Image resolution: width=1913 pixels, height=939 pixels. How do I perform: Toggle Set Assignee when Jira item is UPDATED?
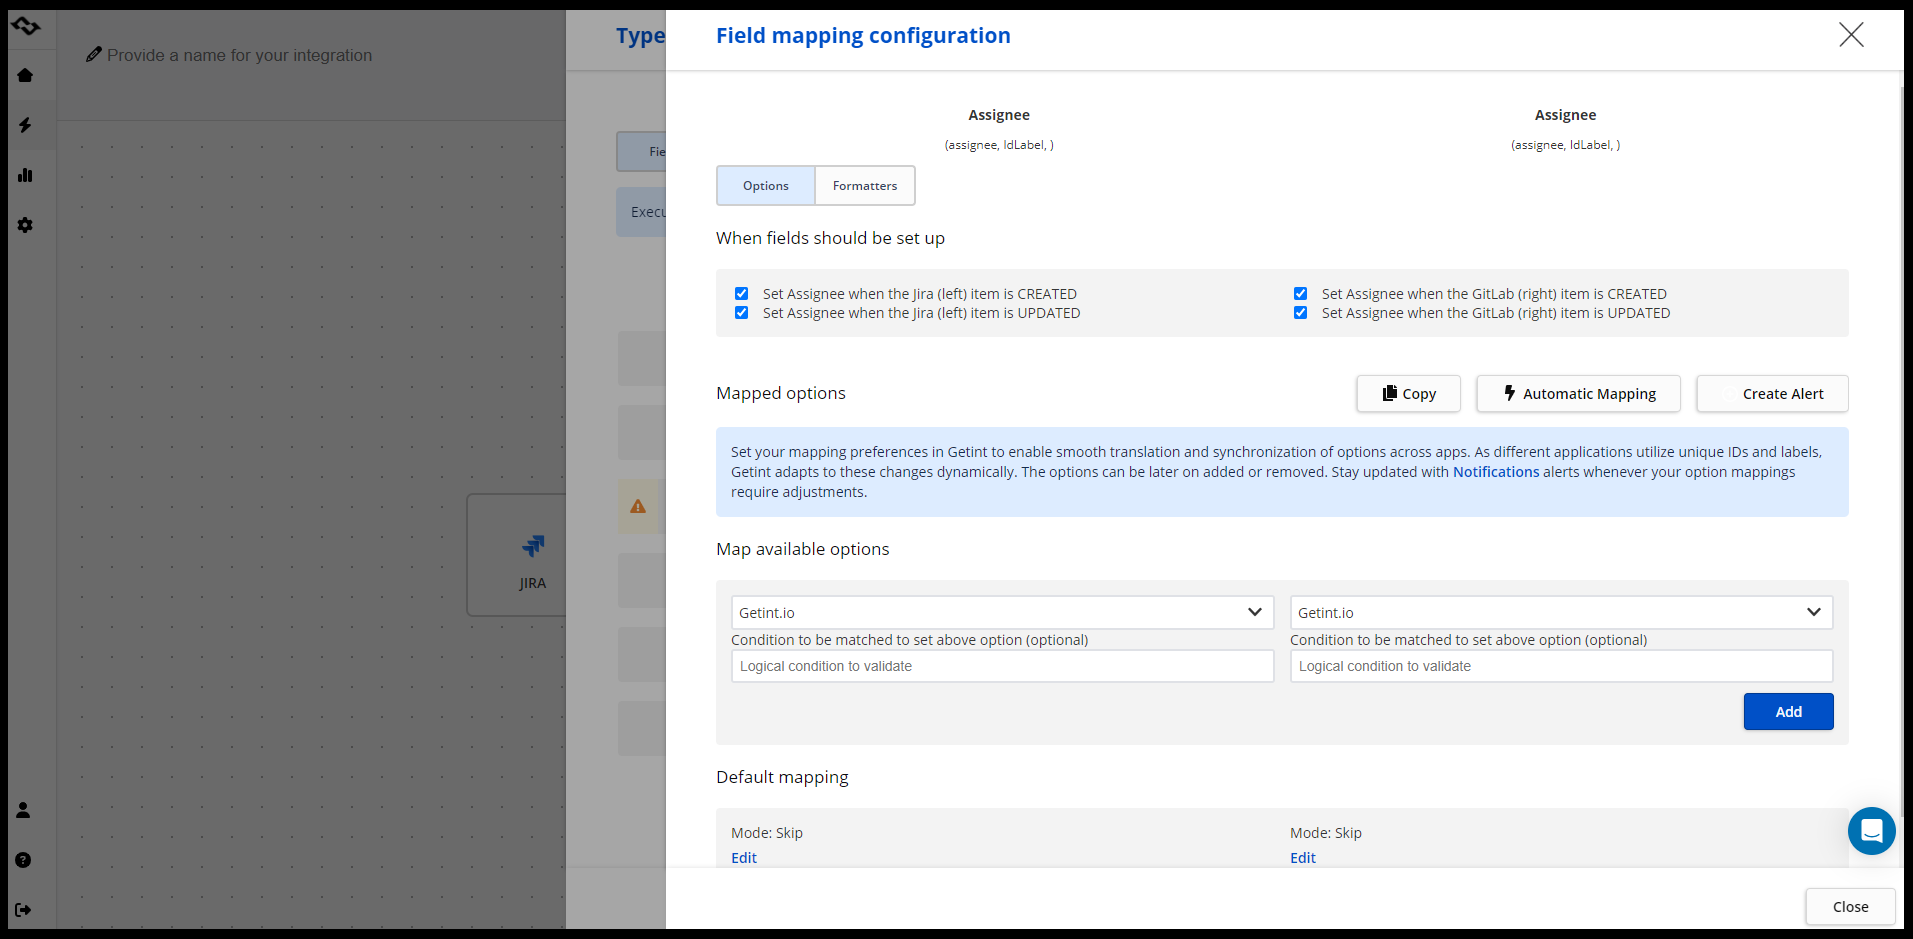pos(741,313)
